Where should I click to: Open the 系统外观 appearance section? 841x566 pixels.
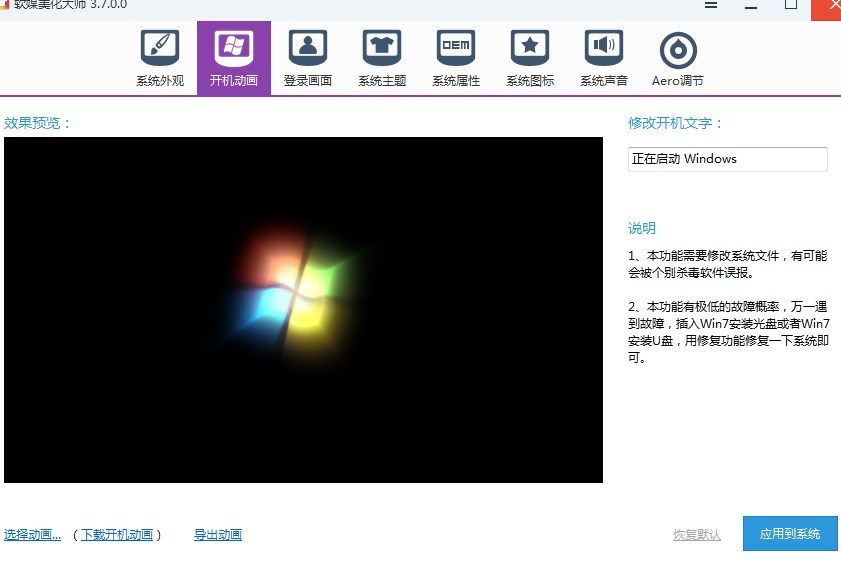pos(160,58)
